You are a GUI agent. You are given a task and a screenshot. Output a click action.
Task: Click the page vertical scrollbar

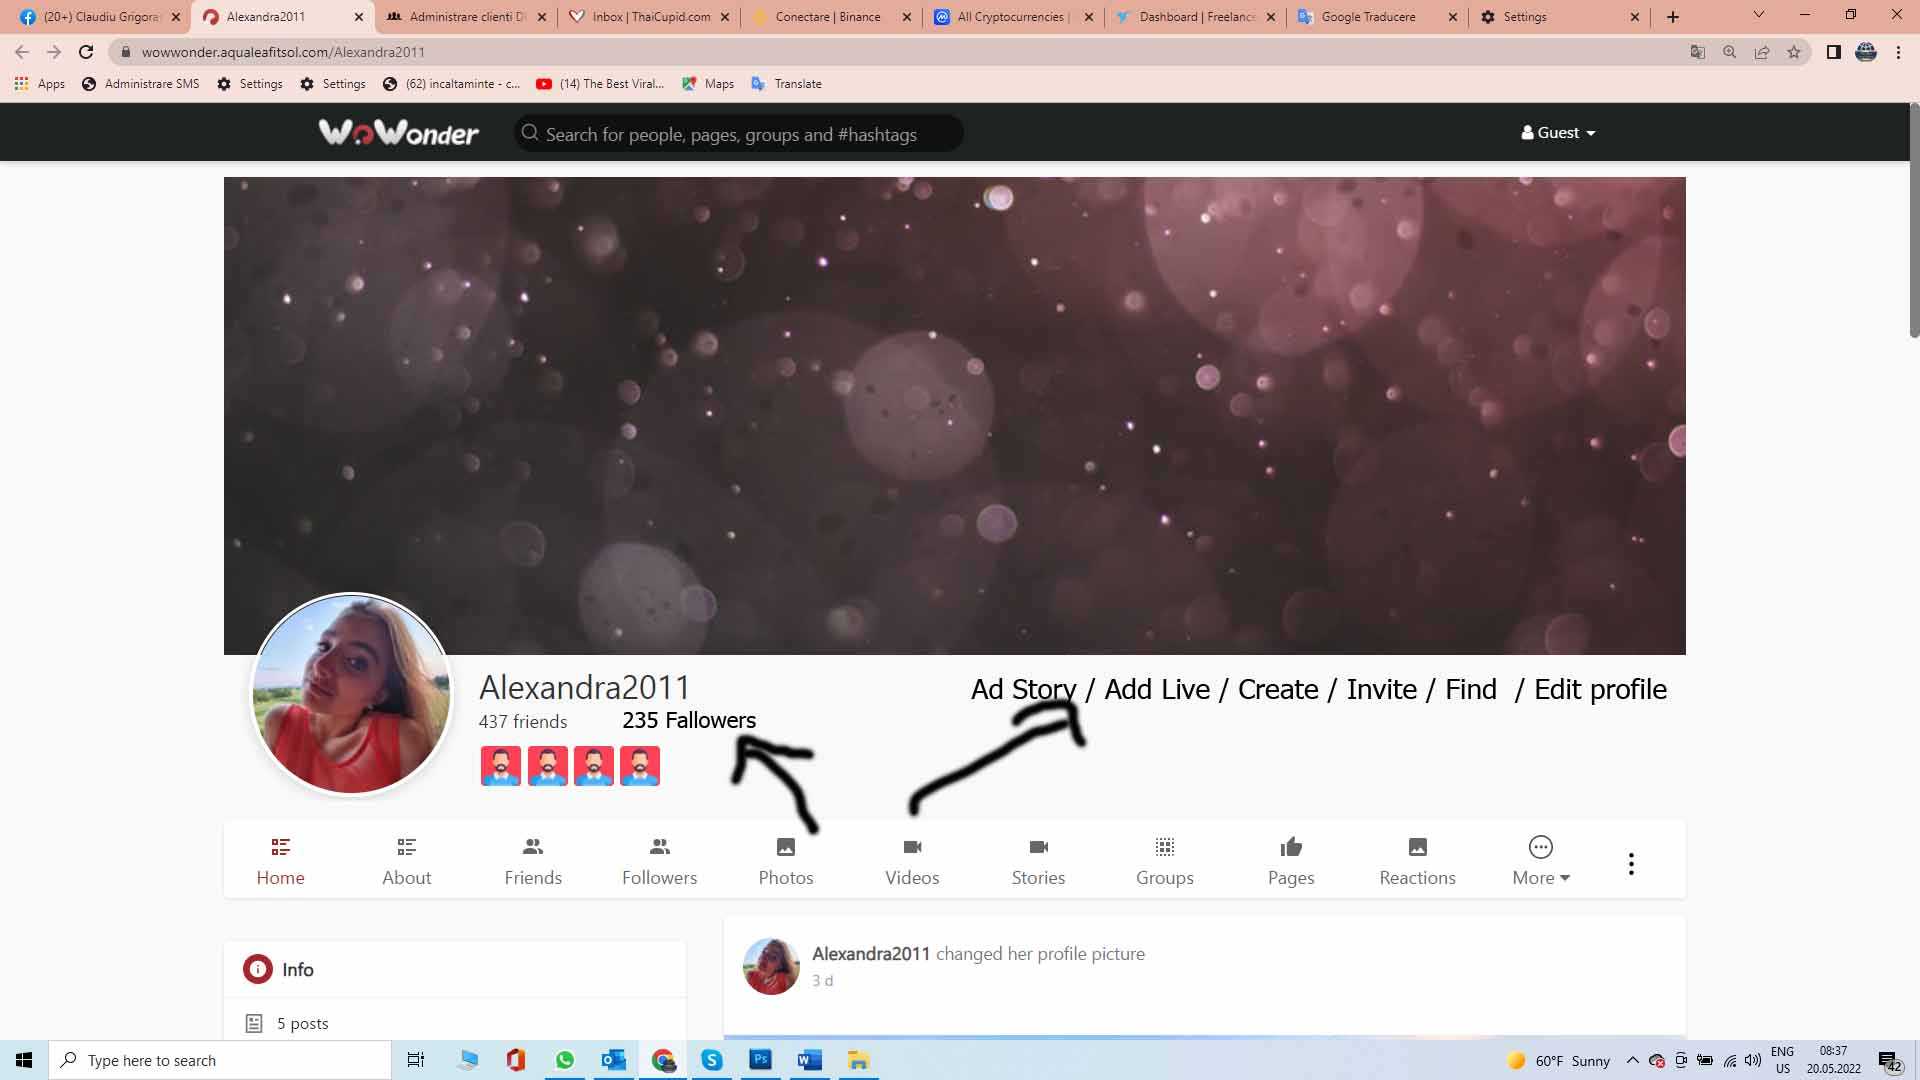(1913, 220)
